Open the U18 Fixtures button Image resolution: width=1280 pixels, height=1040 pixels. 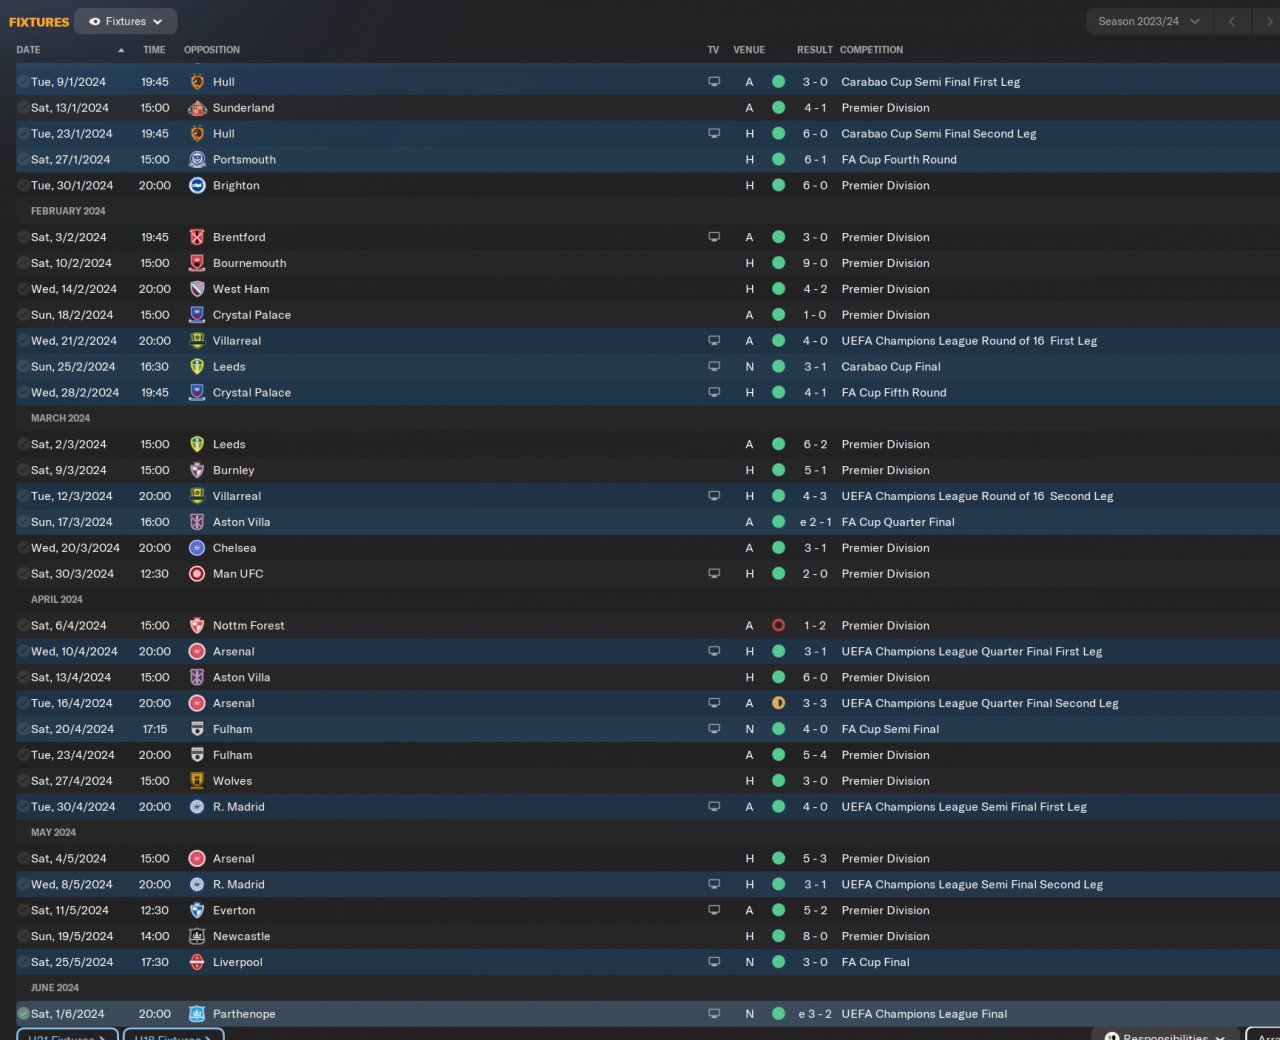coord(174,1035)
